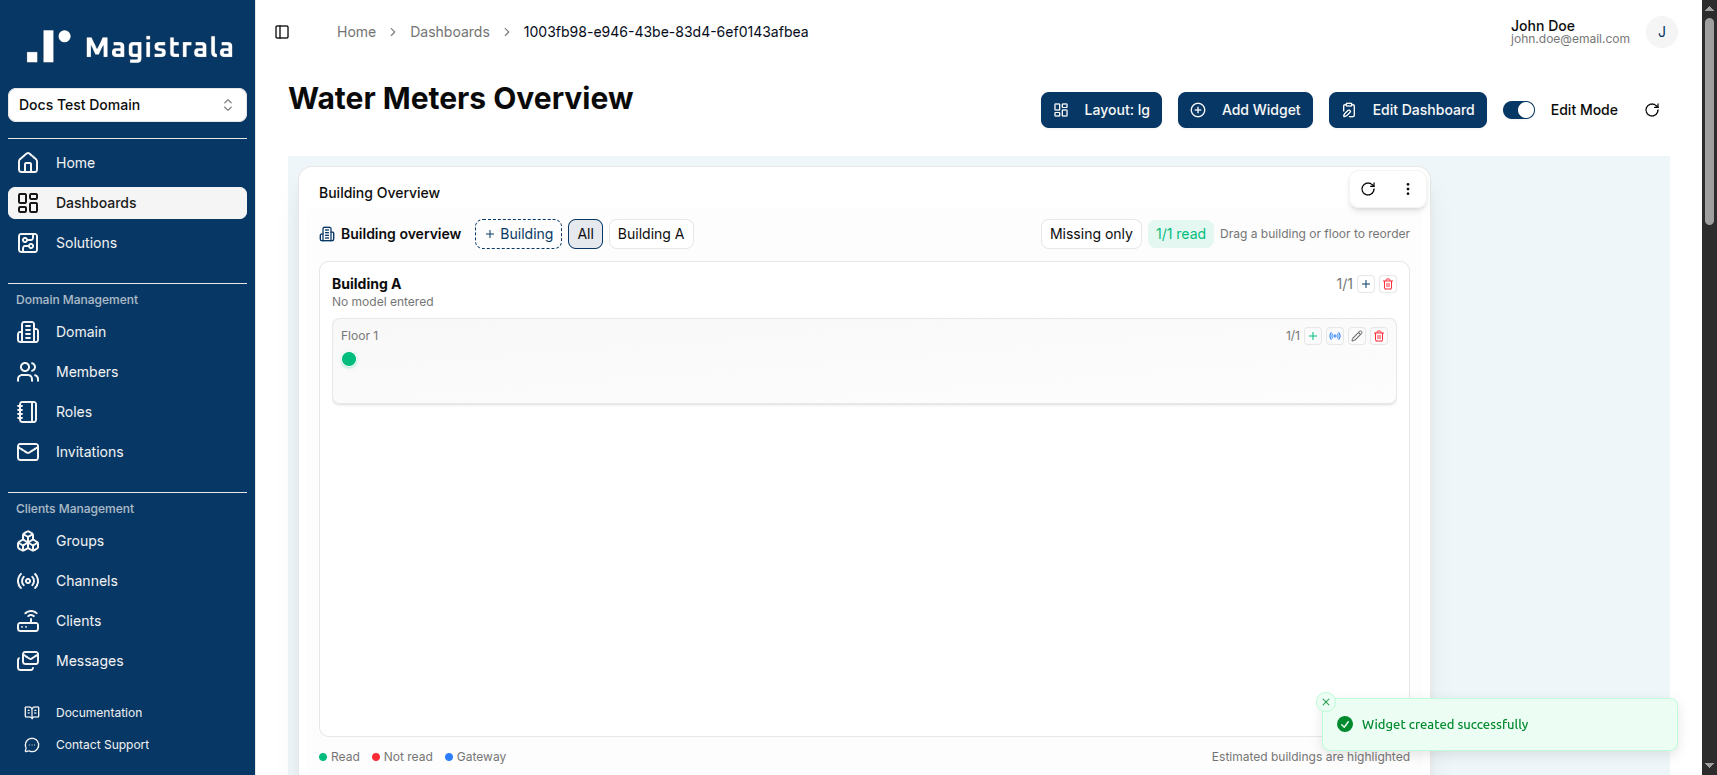Screen dimensions: 1717x775
Task: Open the Invitations page
Action: click(127, 452)
